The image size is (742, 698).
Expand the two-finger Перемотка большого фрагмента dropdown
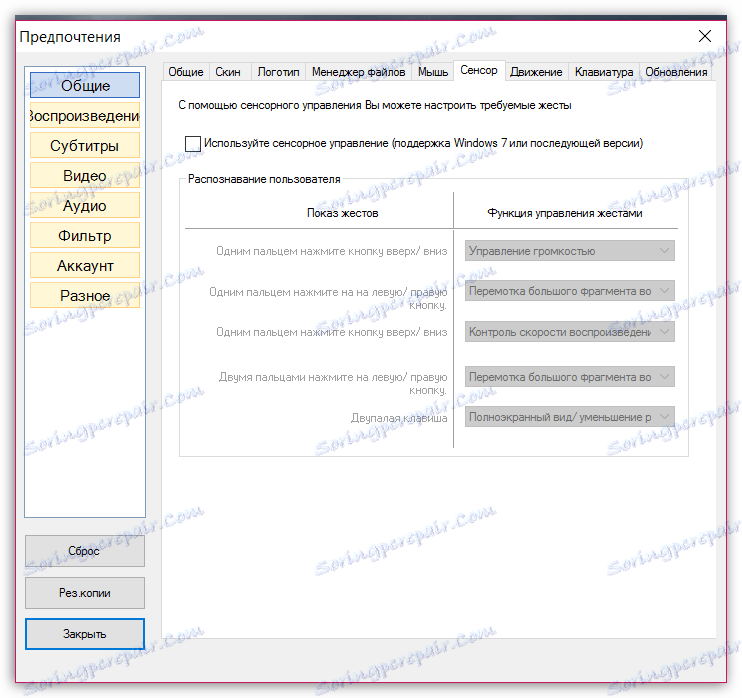click(x=570, y=377)
